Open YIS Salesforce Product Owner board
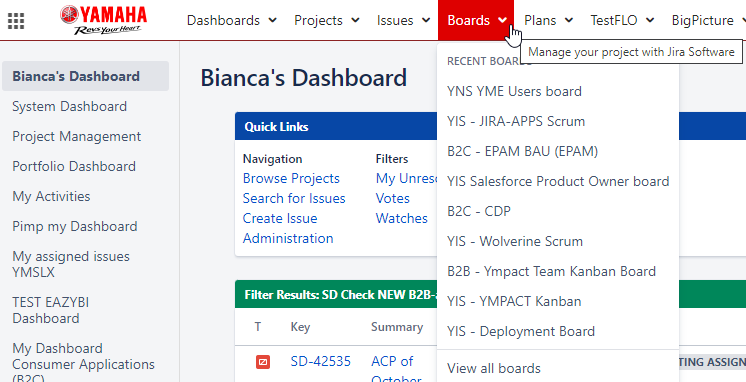Image resolution: width=746 pixels, height=382 pixels. 558,181
